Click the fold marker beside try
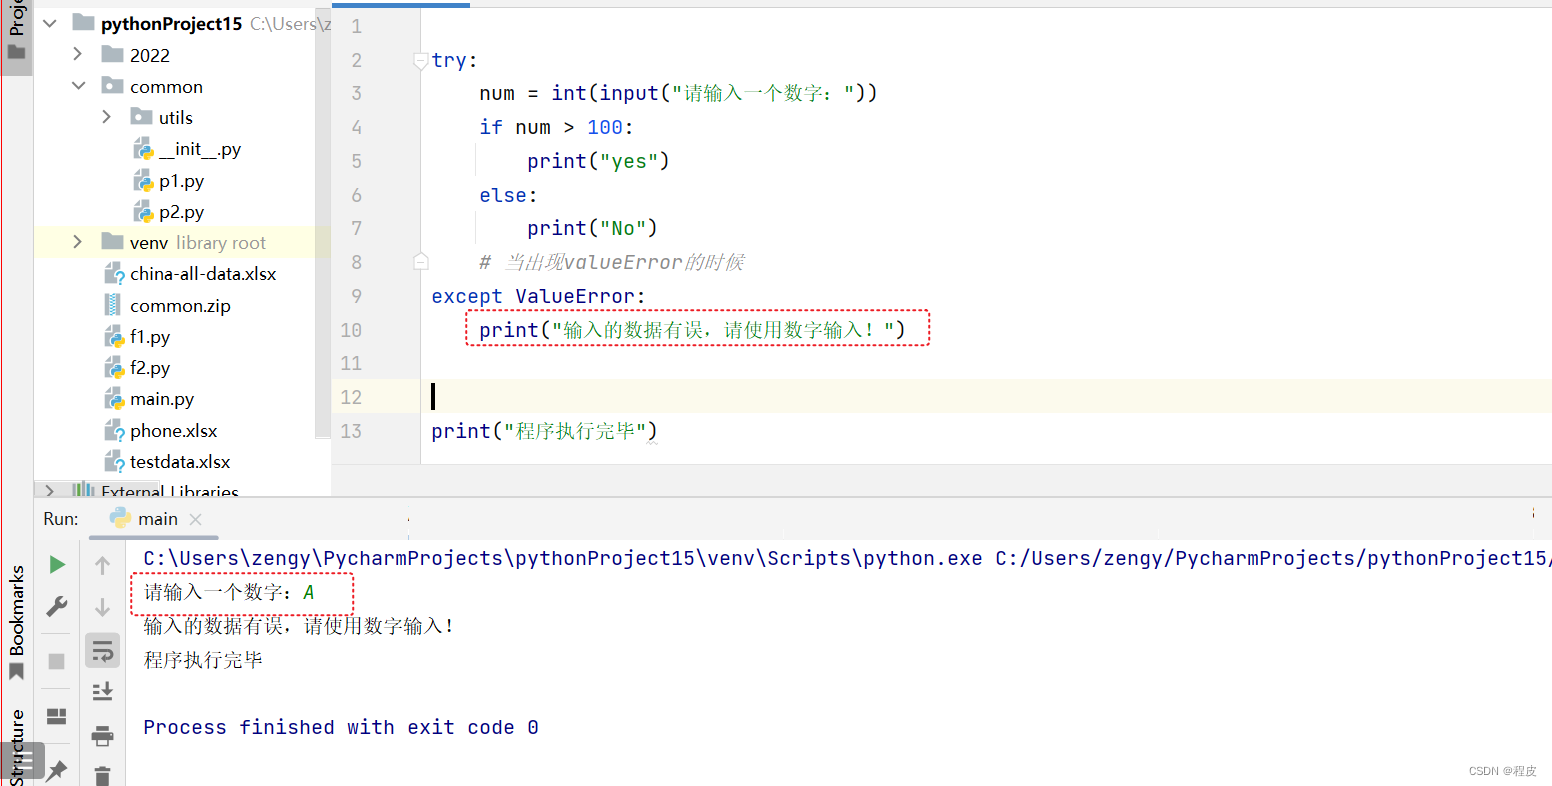1552x786 pixels. click(x=421, y=60)
